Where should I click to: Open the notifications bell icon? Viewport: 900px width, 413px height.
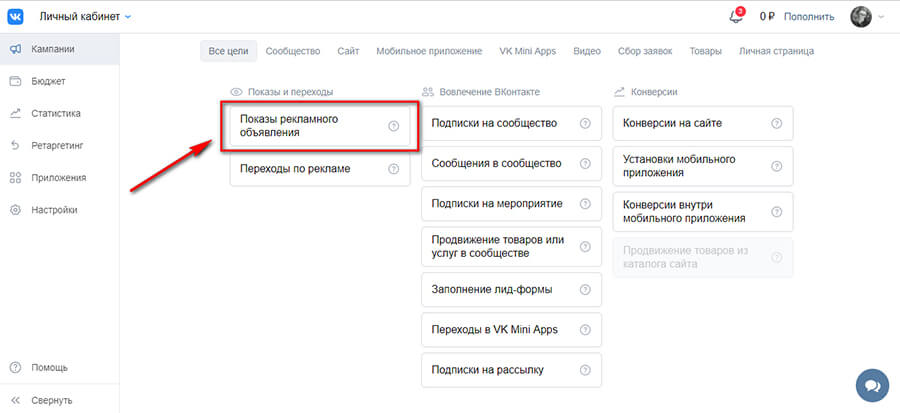coord(737,17)
